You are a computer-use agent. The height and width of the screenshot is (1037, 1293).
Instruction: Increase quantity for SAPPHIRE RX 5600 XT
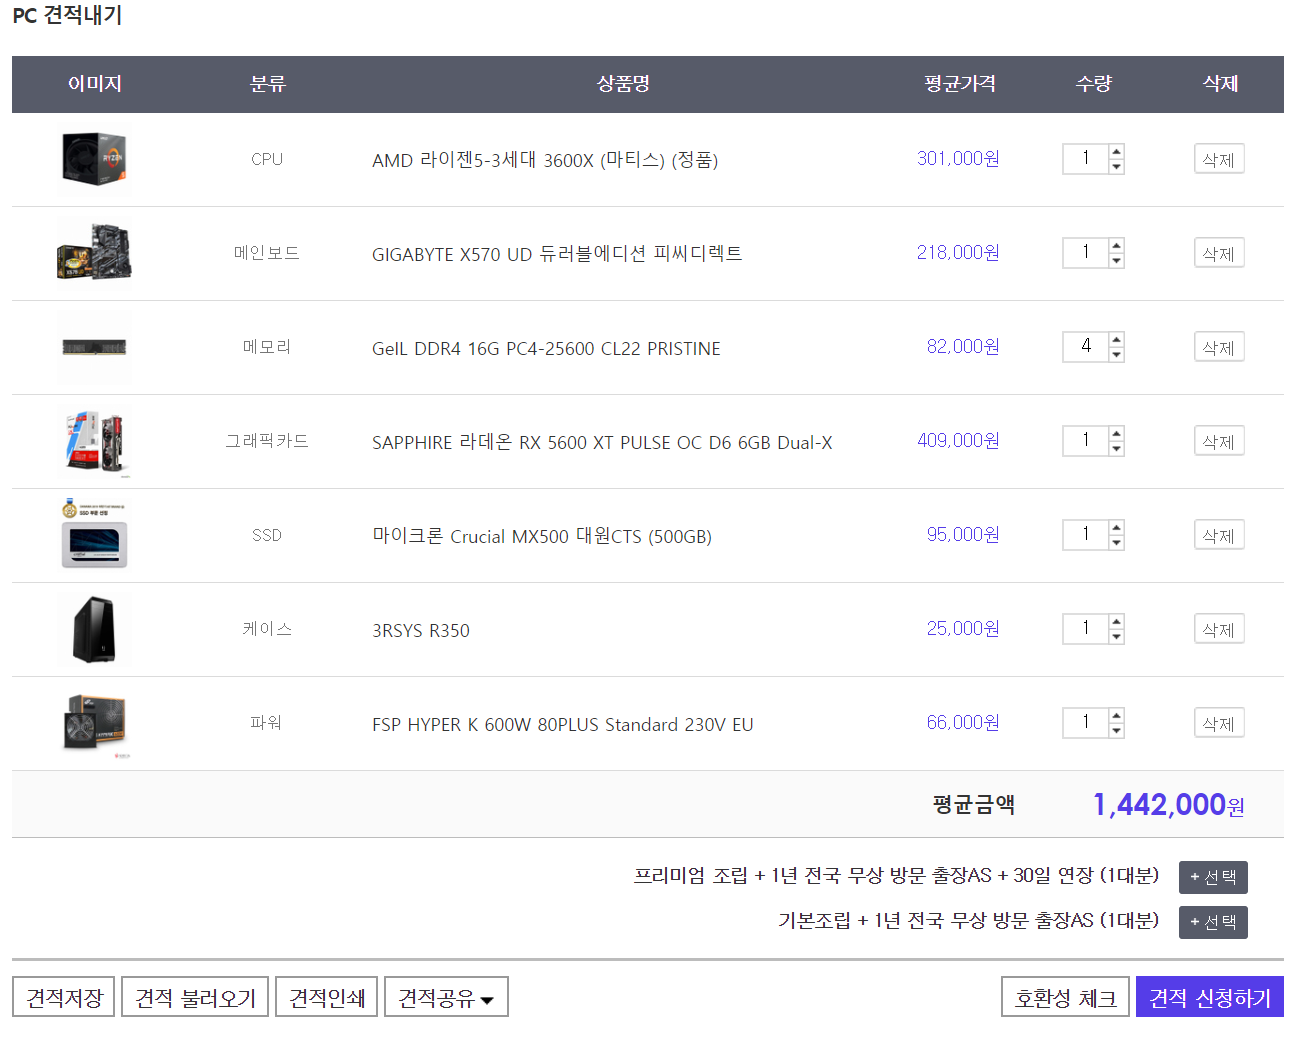1116,434
